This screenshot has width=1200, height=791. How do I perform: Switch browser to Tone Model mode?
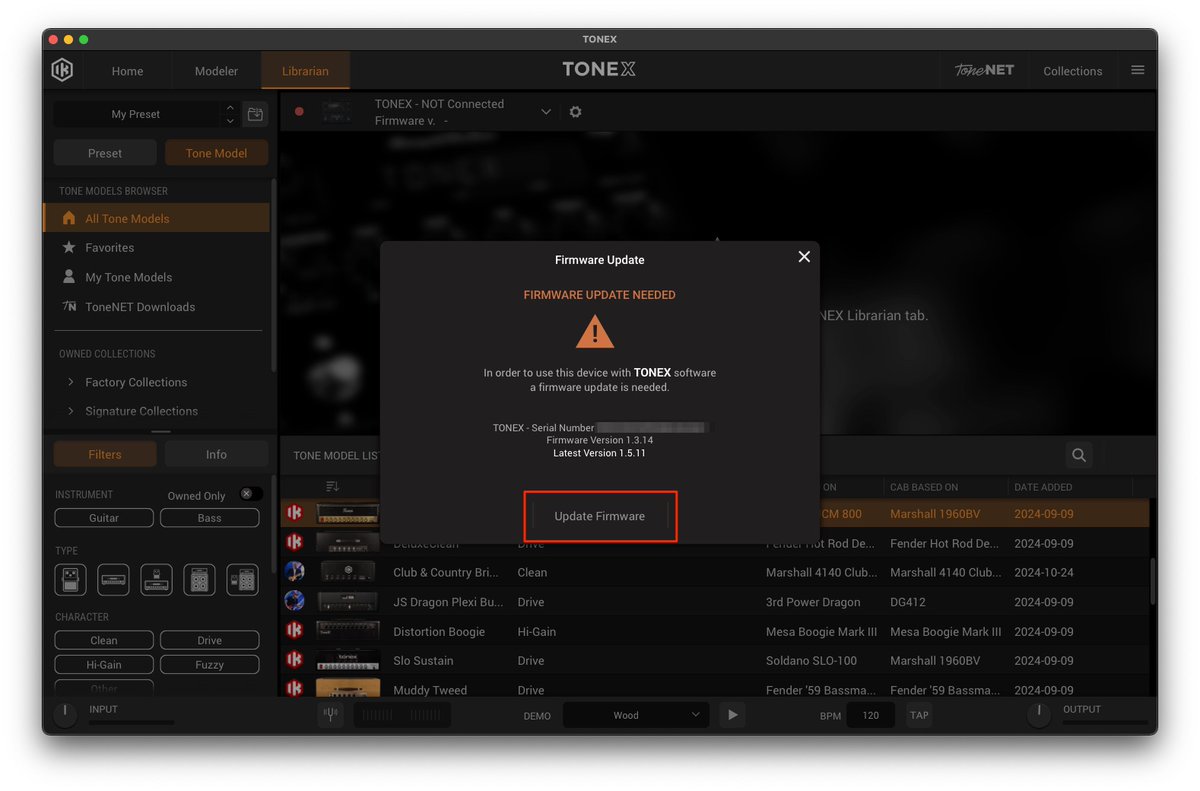(217, 153)
